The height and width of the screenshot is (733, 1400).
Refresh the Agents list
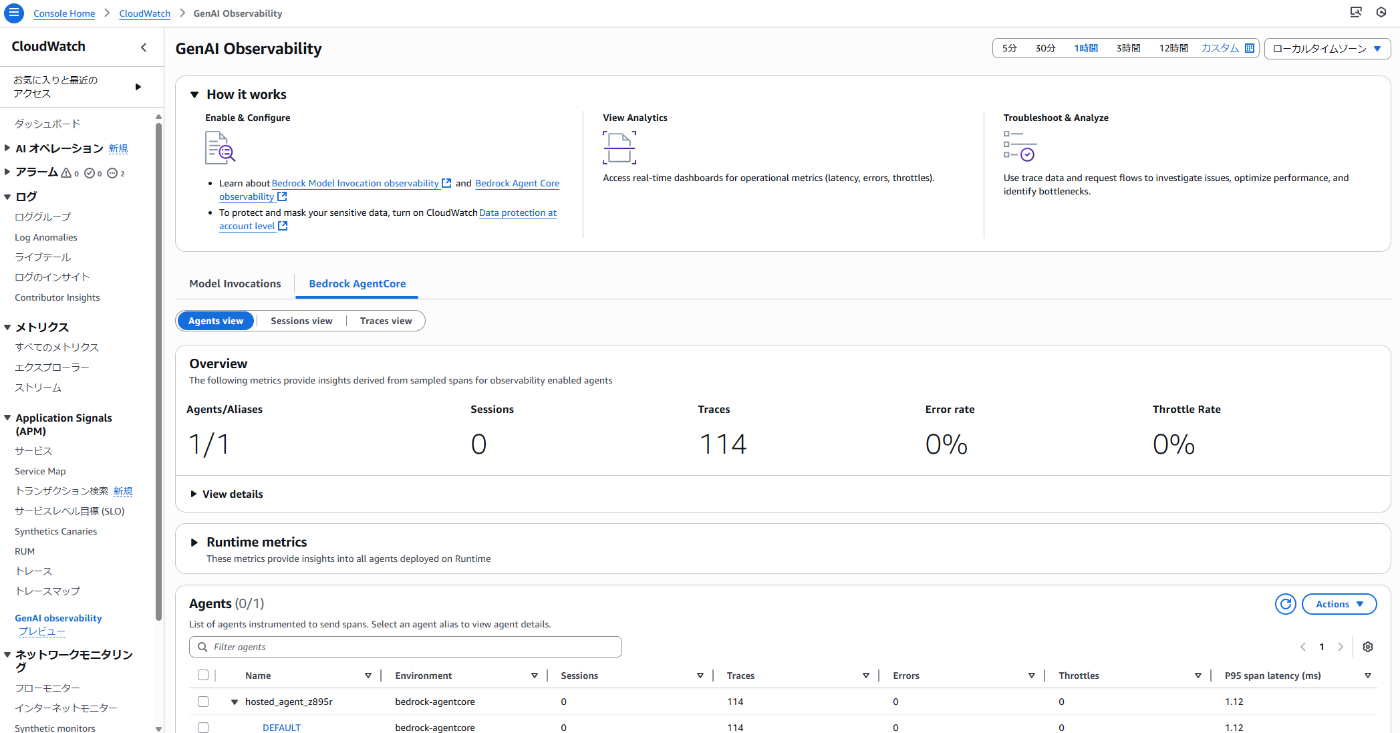coord(1286,604)
